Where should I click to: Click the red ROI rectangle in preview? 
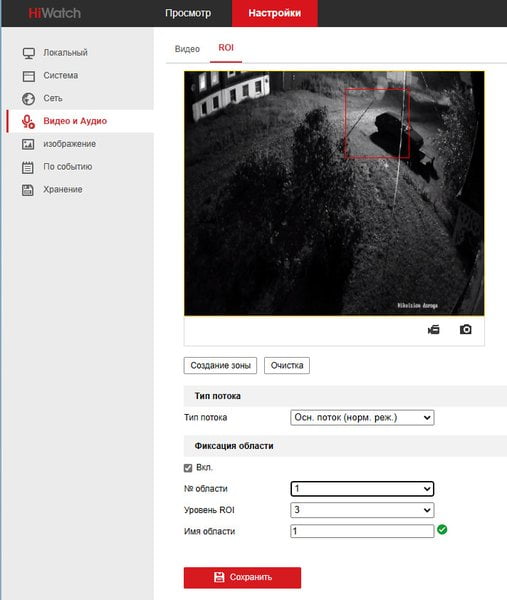click(377, 123)
